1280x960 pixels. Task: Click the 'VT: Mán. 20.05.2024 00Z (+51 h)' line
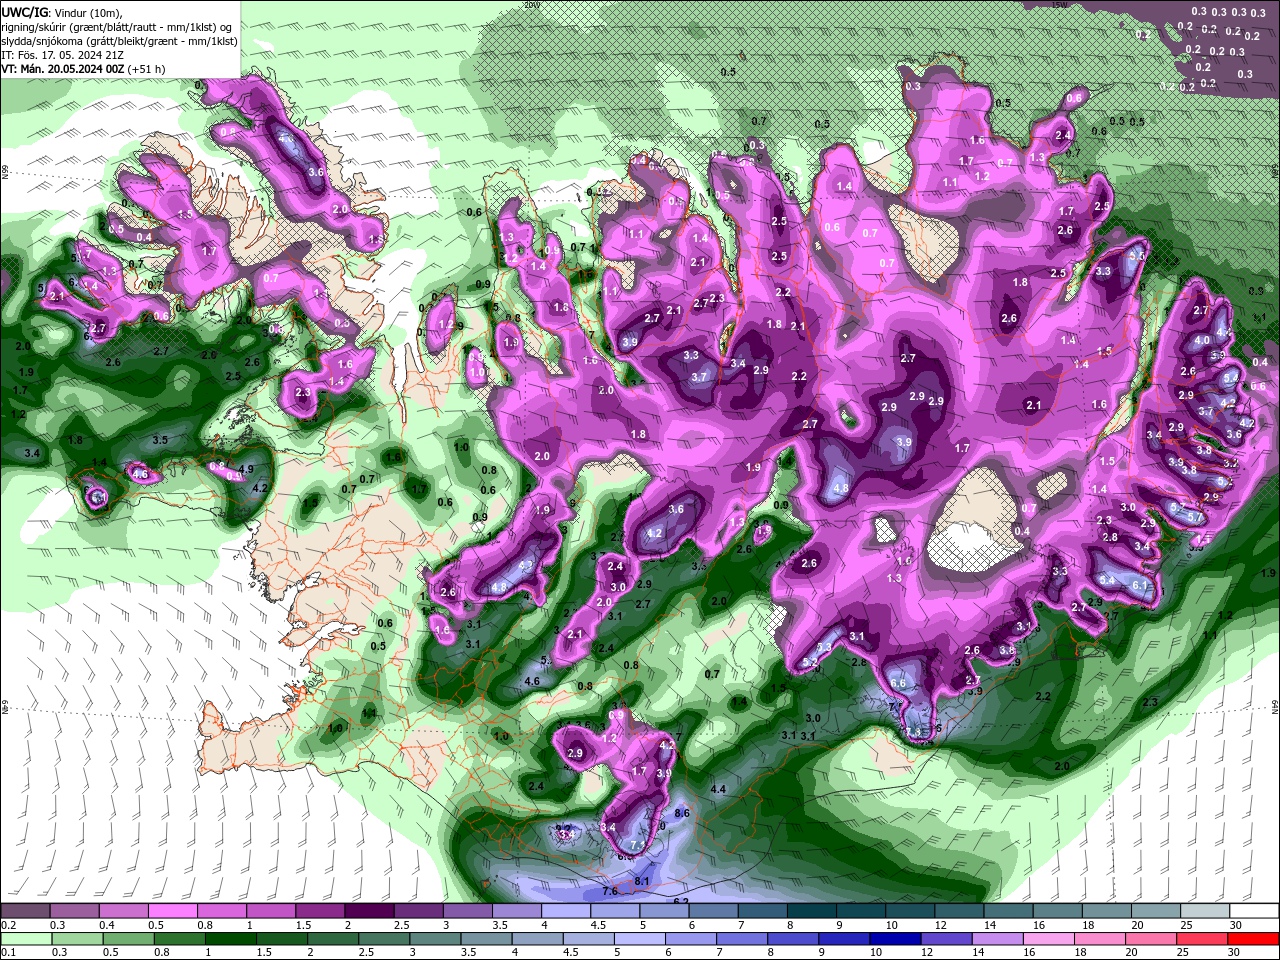click(84, 69)
